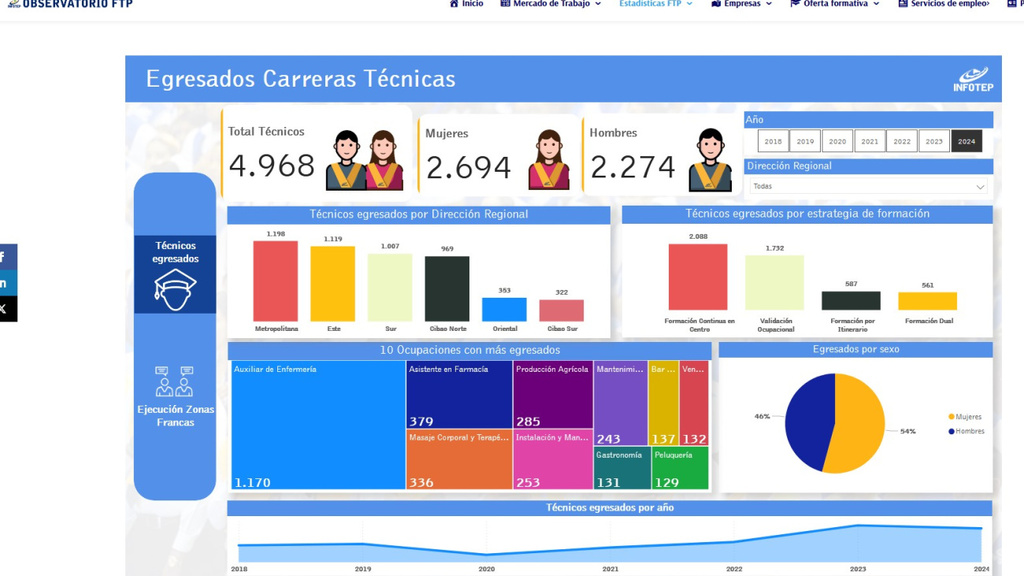The height and width of the screenshot is (576, 1024).
Task: Select year 2021 in Año filter
Action: click(x=870, y=142)
